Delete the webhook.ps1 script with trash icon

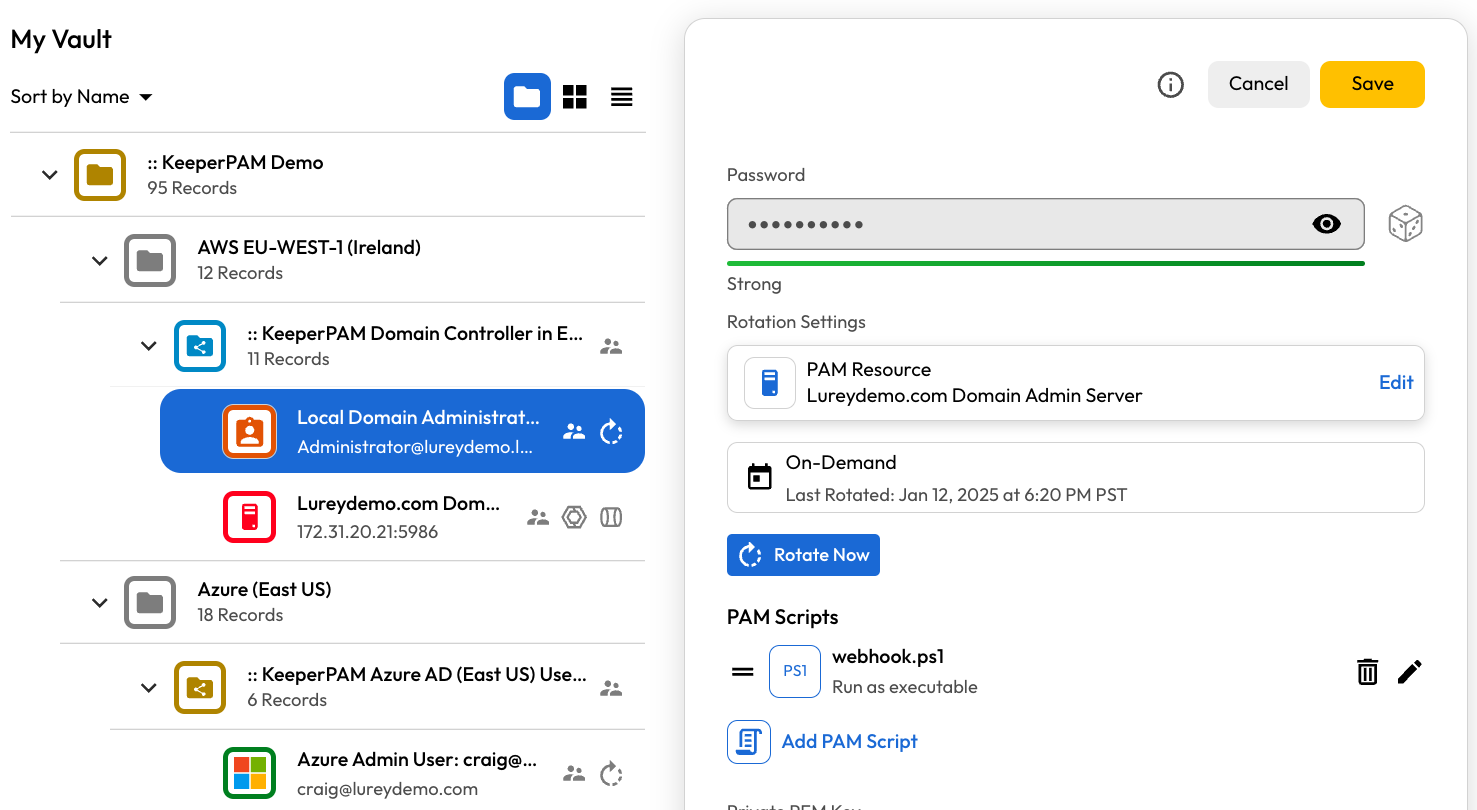(x=1367, y=672)
